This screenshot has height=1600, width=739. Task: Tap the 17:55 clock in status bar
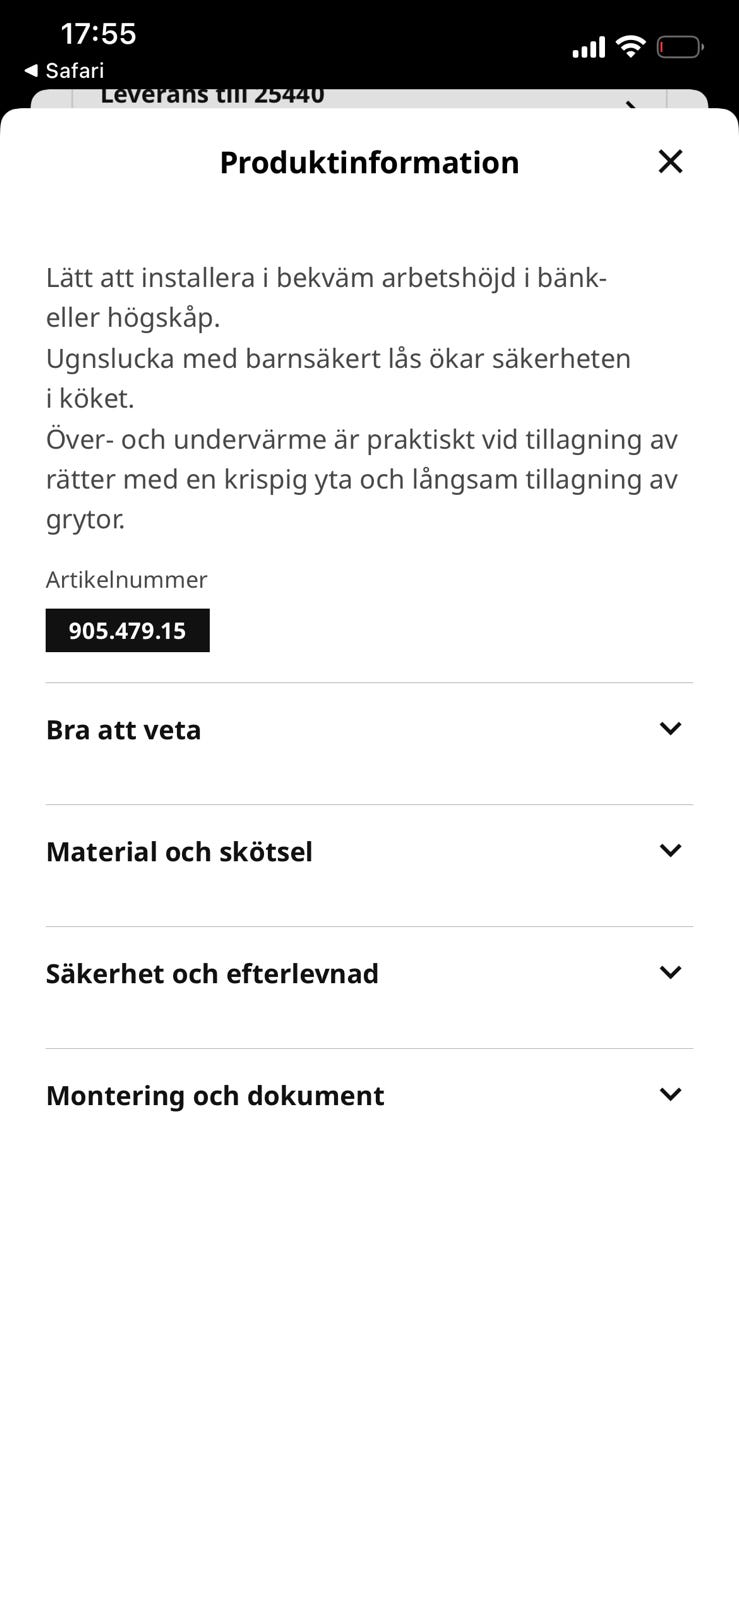pyautogui.click(x=98, y=34)
